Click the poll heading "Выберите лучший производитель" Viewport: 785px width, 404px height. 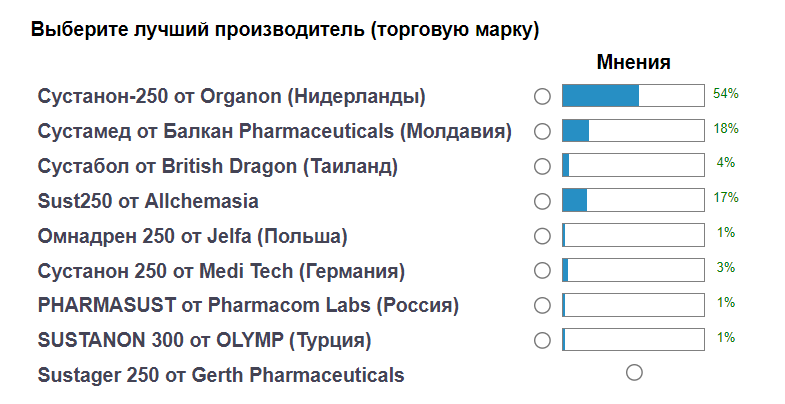pos(285,29)
